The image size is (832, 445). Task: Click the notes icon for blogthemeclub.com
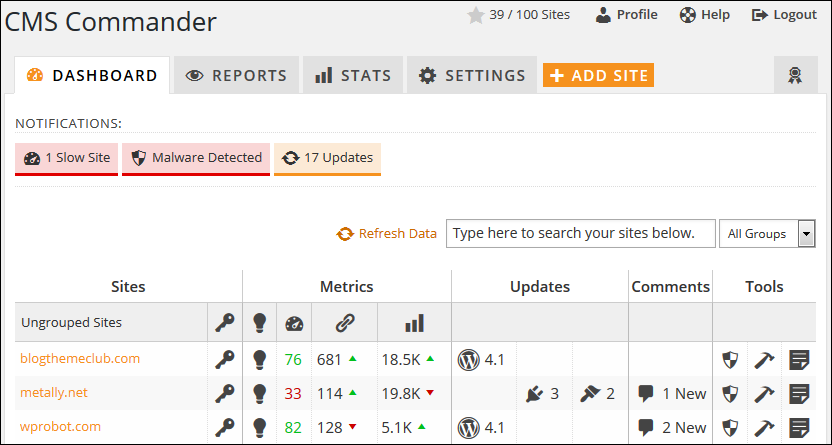pyautogui.click(x=799, y=360)
